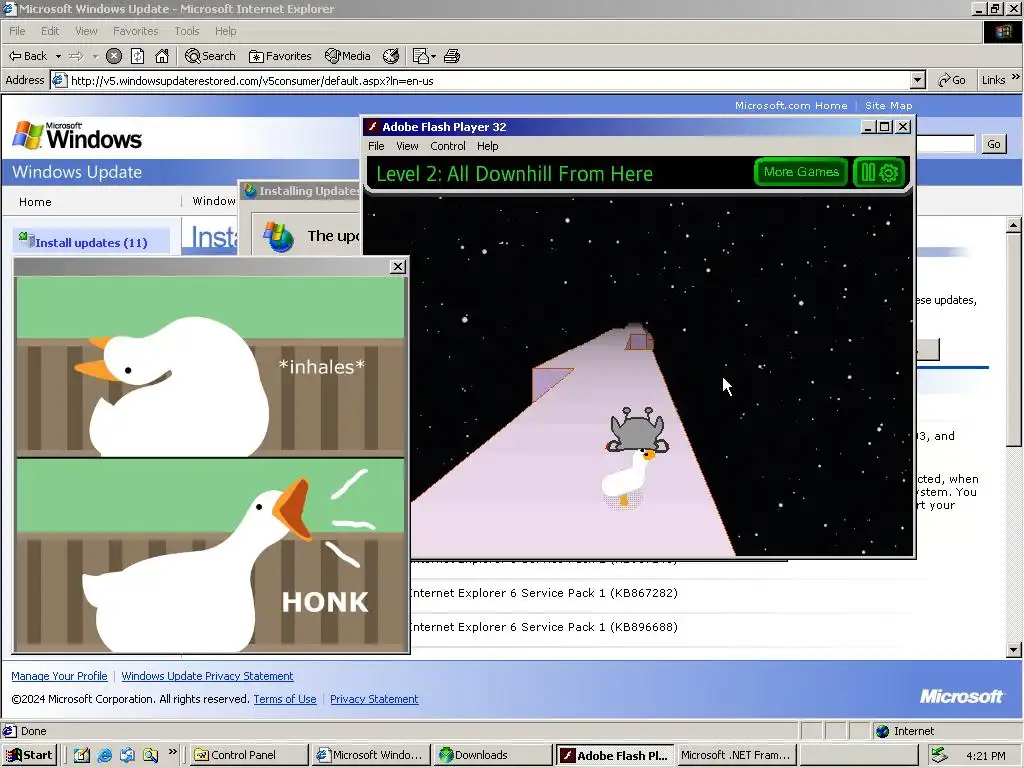Click the Installing Updates dialog title bar

302,191
